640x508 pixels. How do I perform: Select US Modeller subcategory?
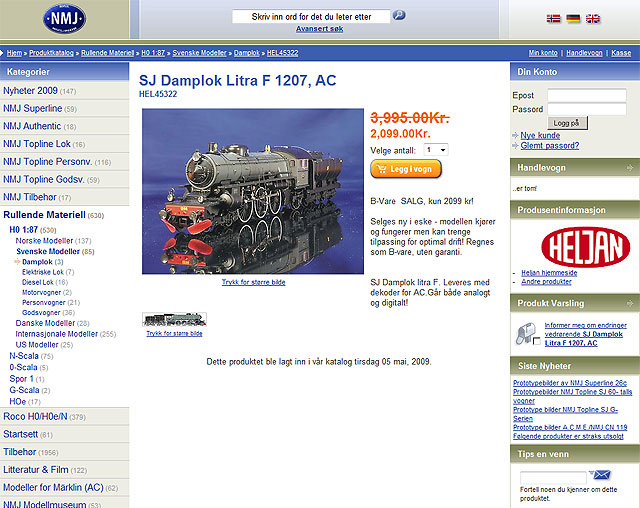click(x=37, y=345)
